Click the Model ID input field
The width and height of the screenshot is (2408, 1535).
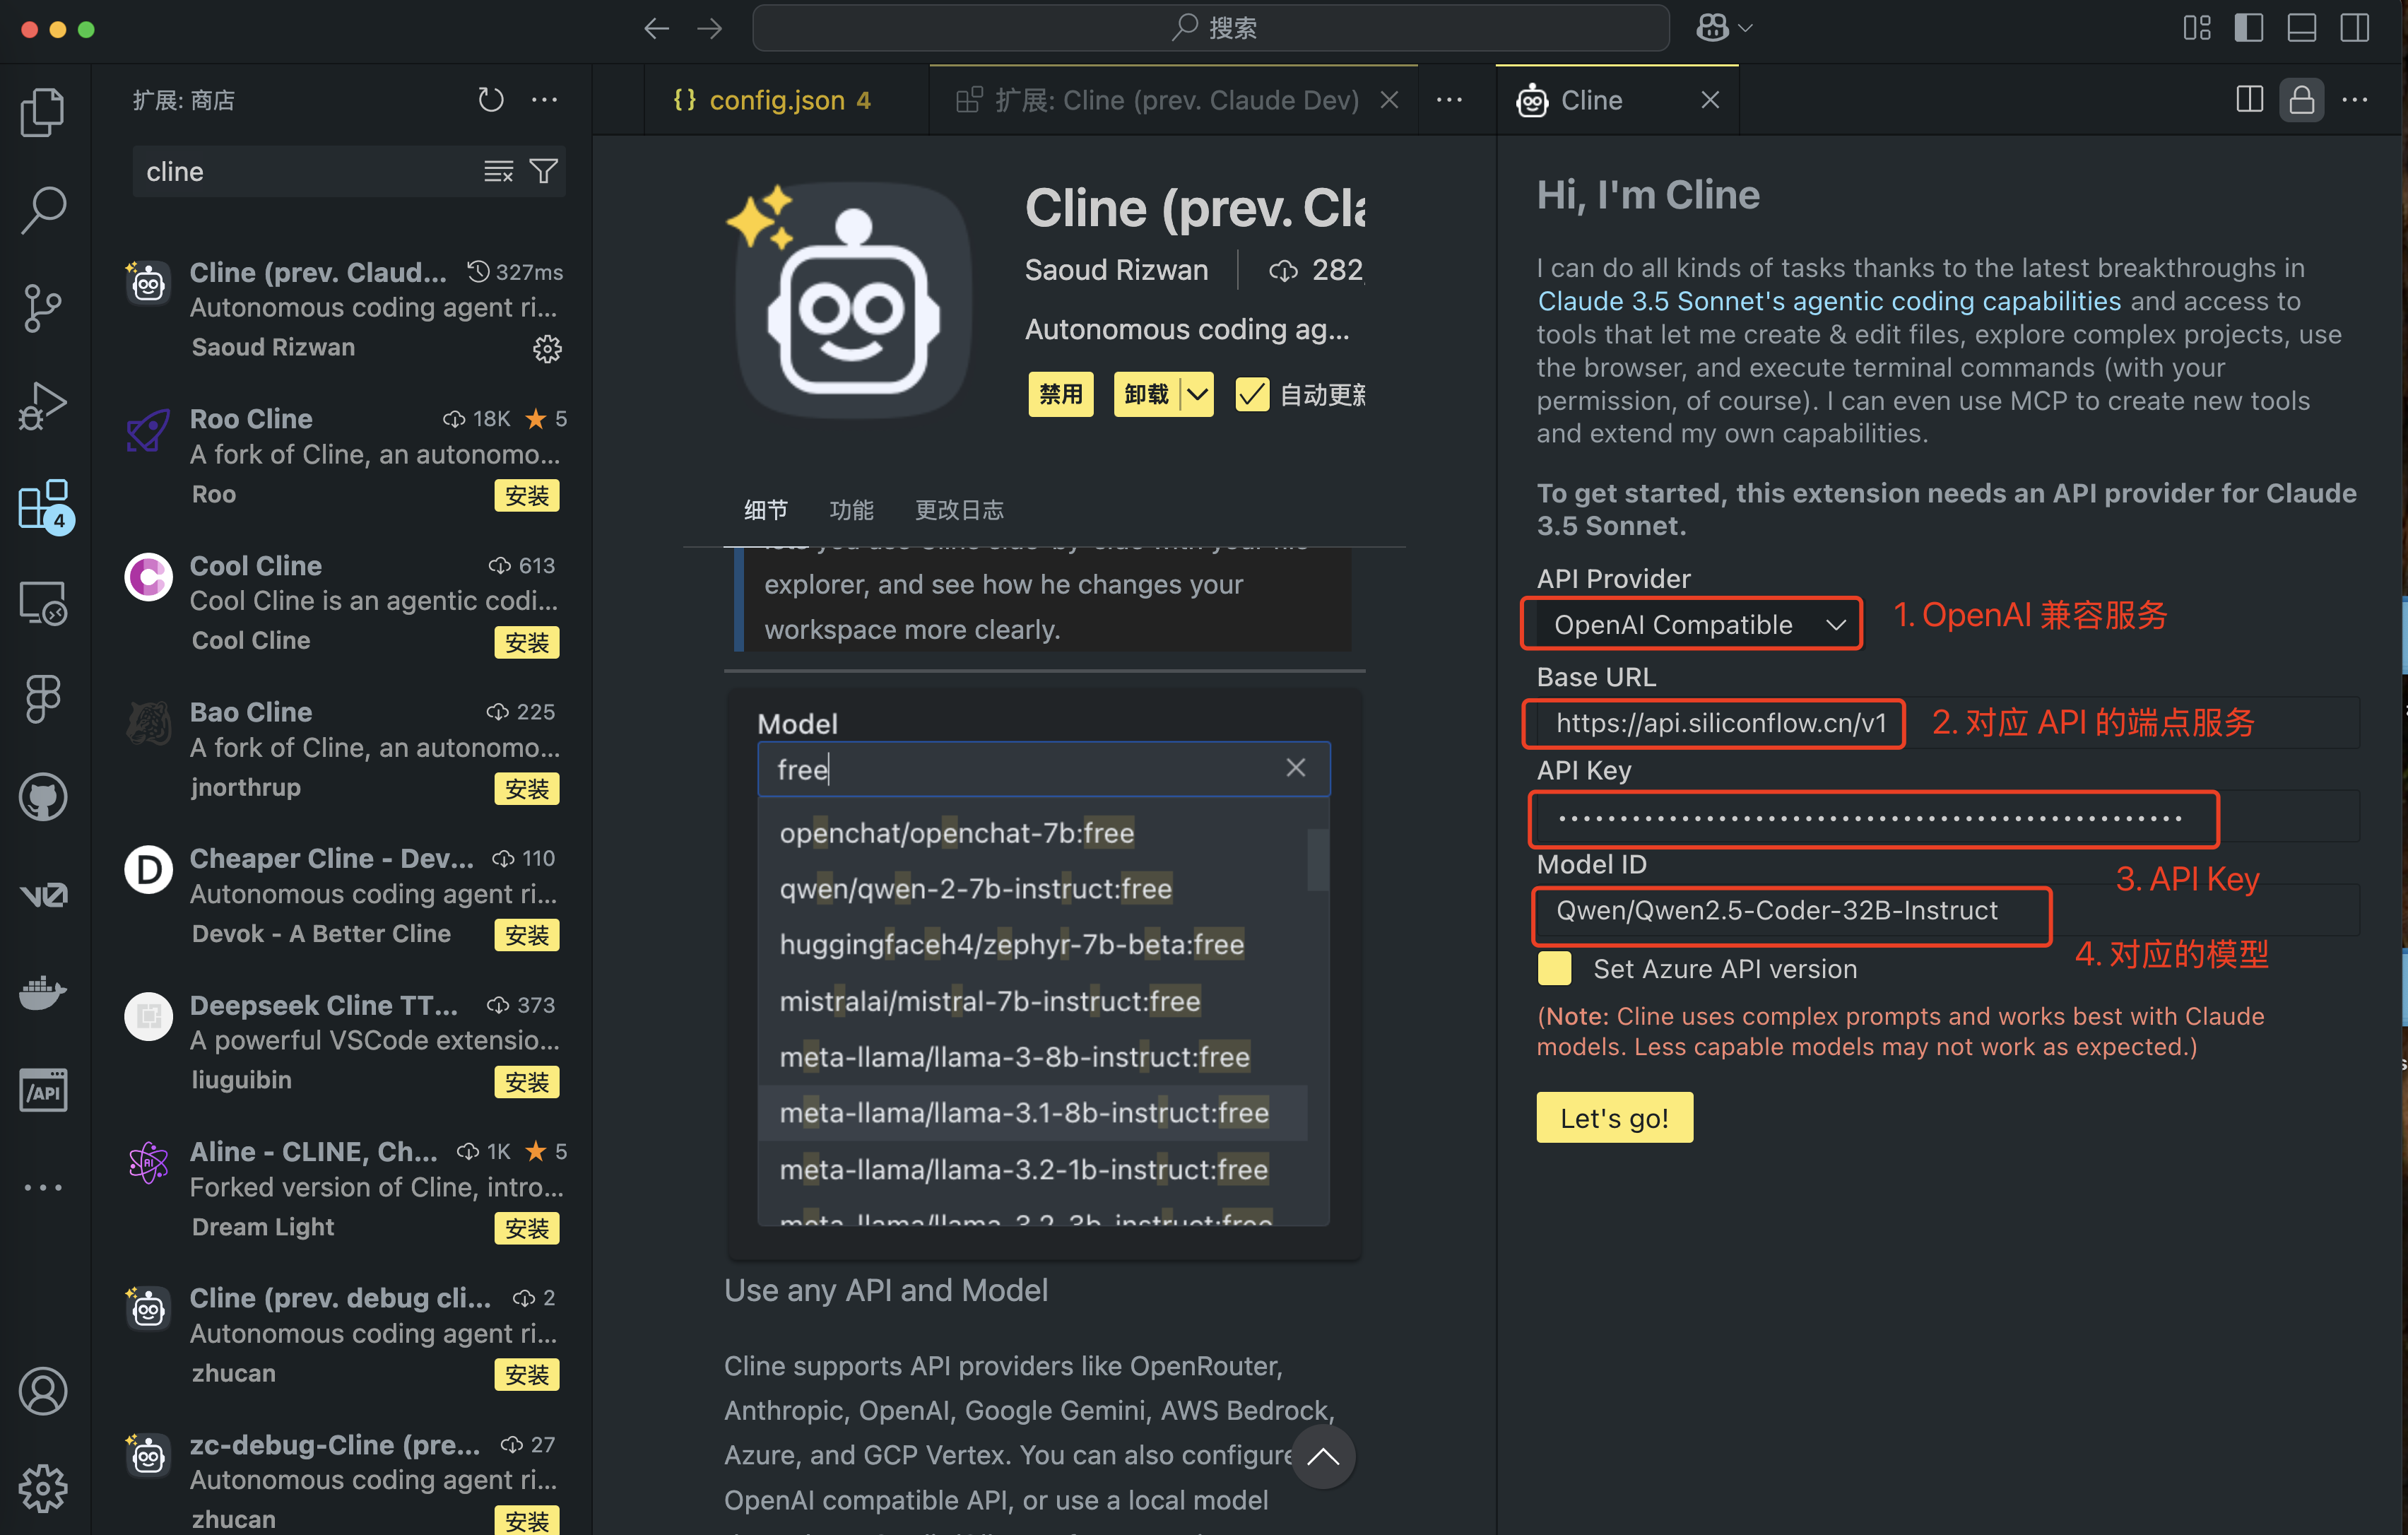1948,910
